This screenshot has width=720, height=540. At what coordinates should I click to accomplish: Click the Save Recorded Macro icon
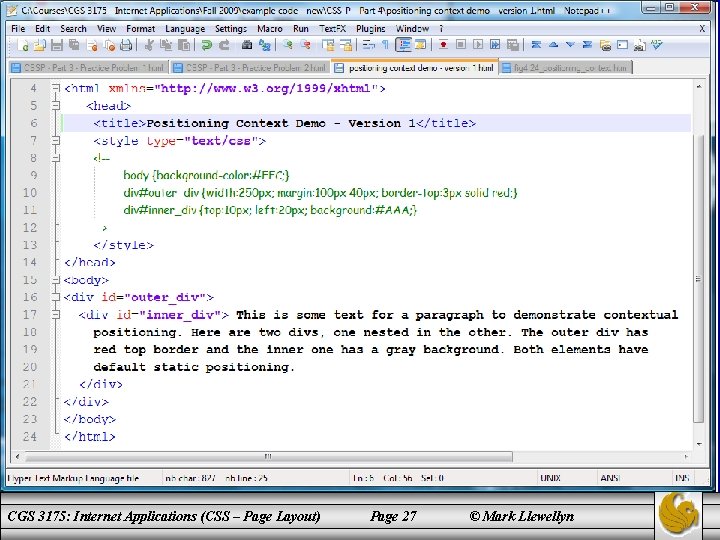tap(511, 46)
